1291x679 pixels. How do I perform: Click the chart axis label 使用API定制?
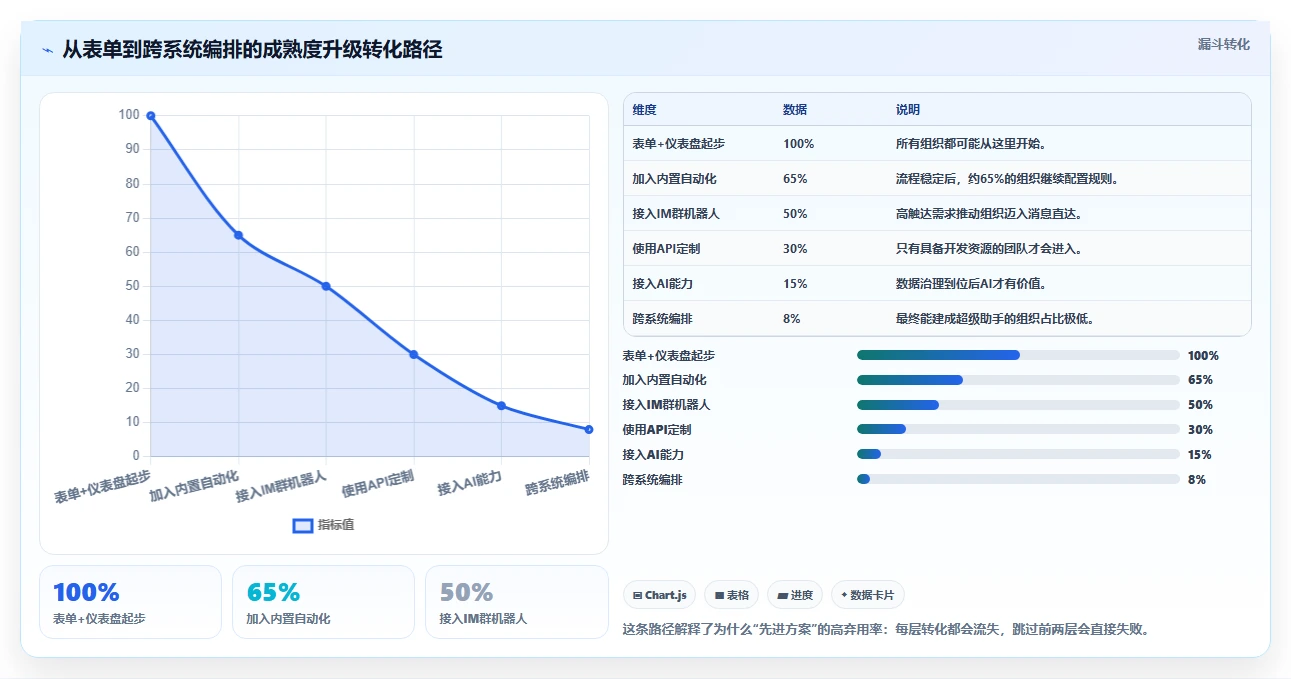[378, 483]
